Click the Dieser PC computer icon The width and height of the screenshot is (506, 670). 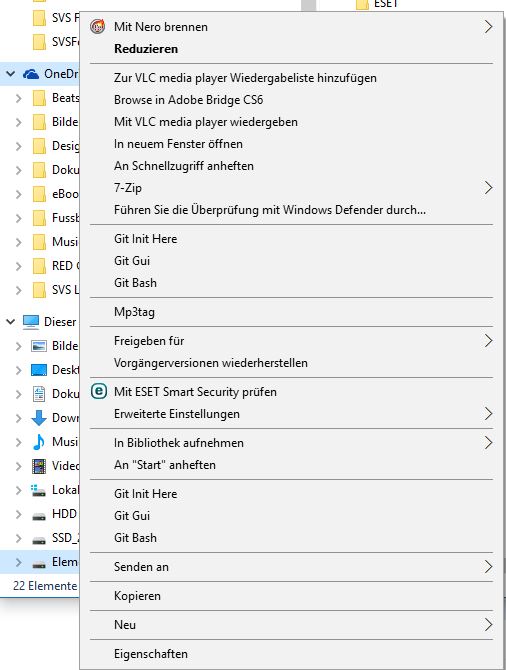point(31,322)
